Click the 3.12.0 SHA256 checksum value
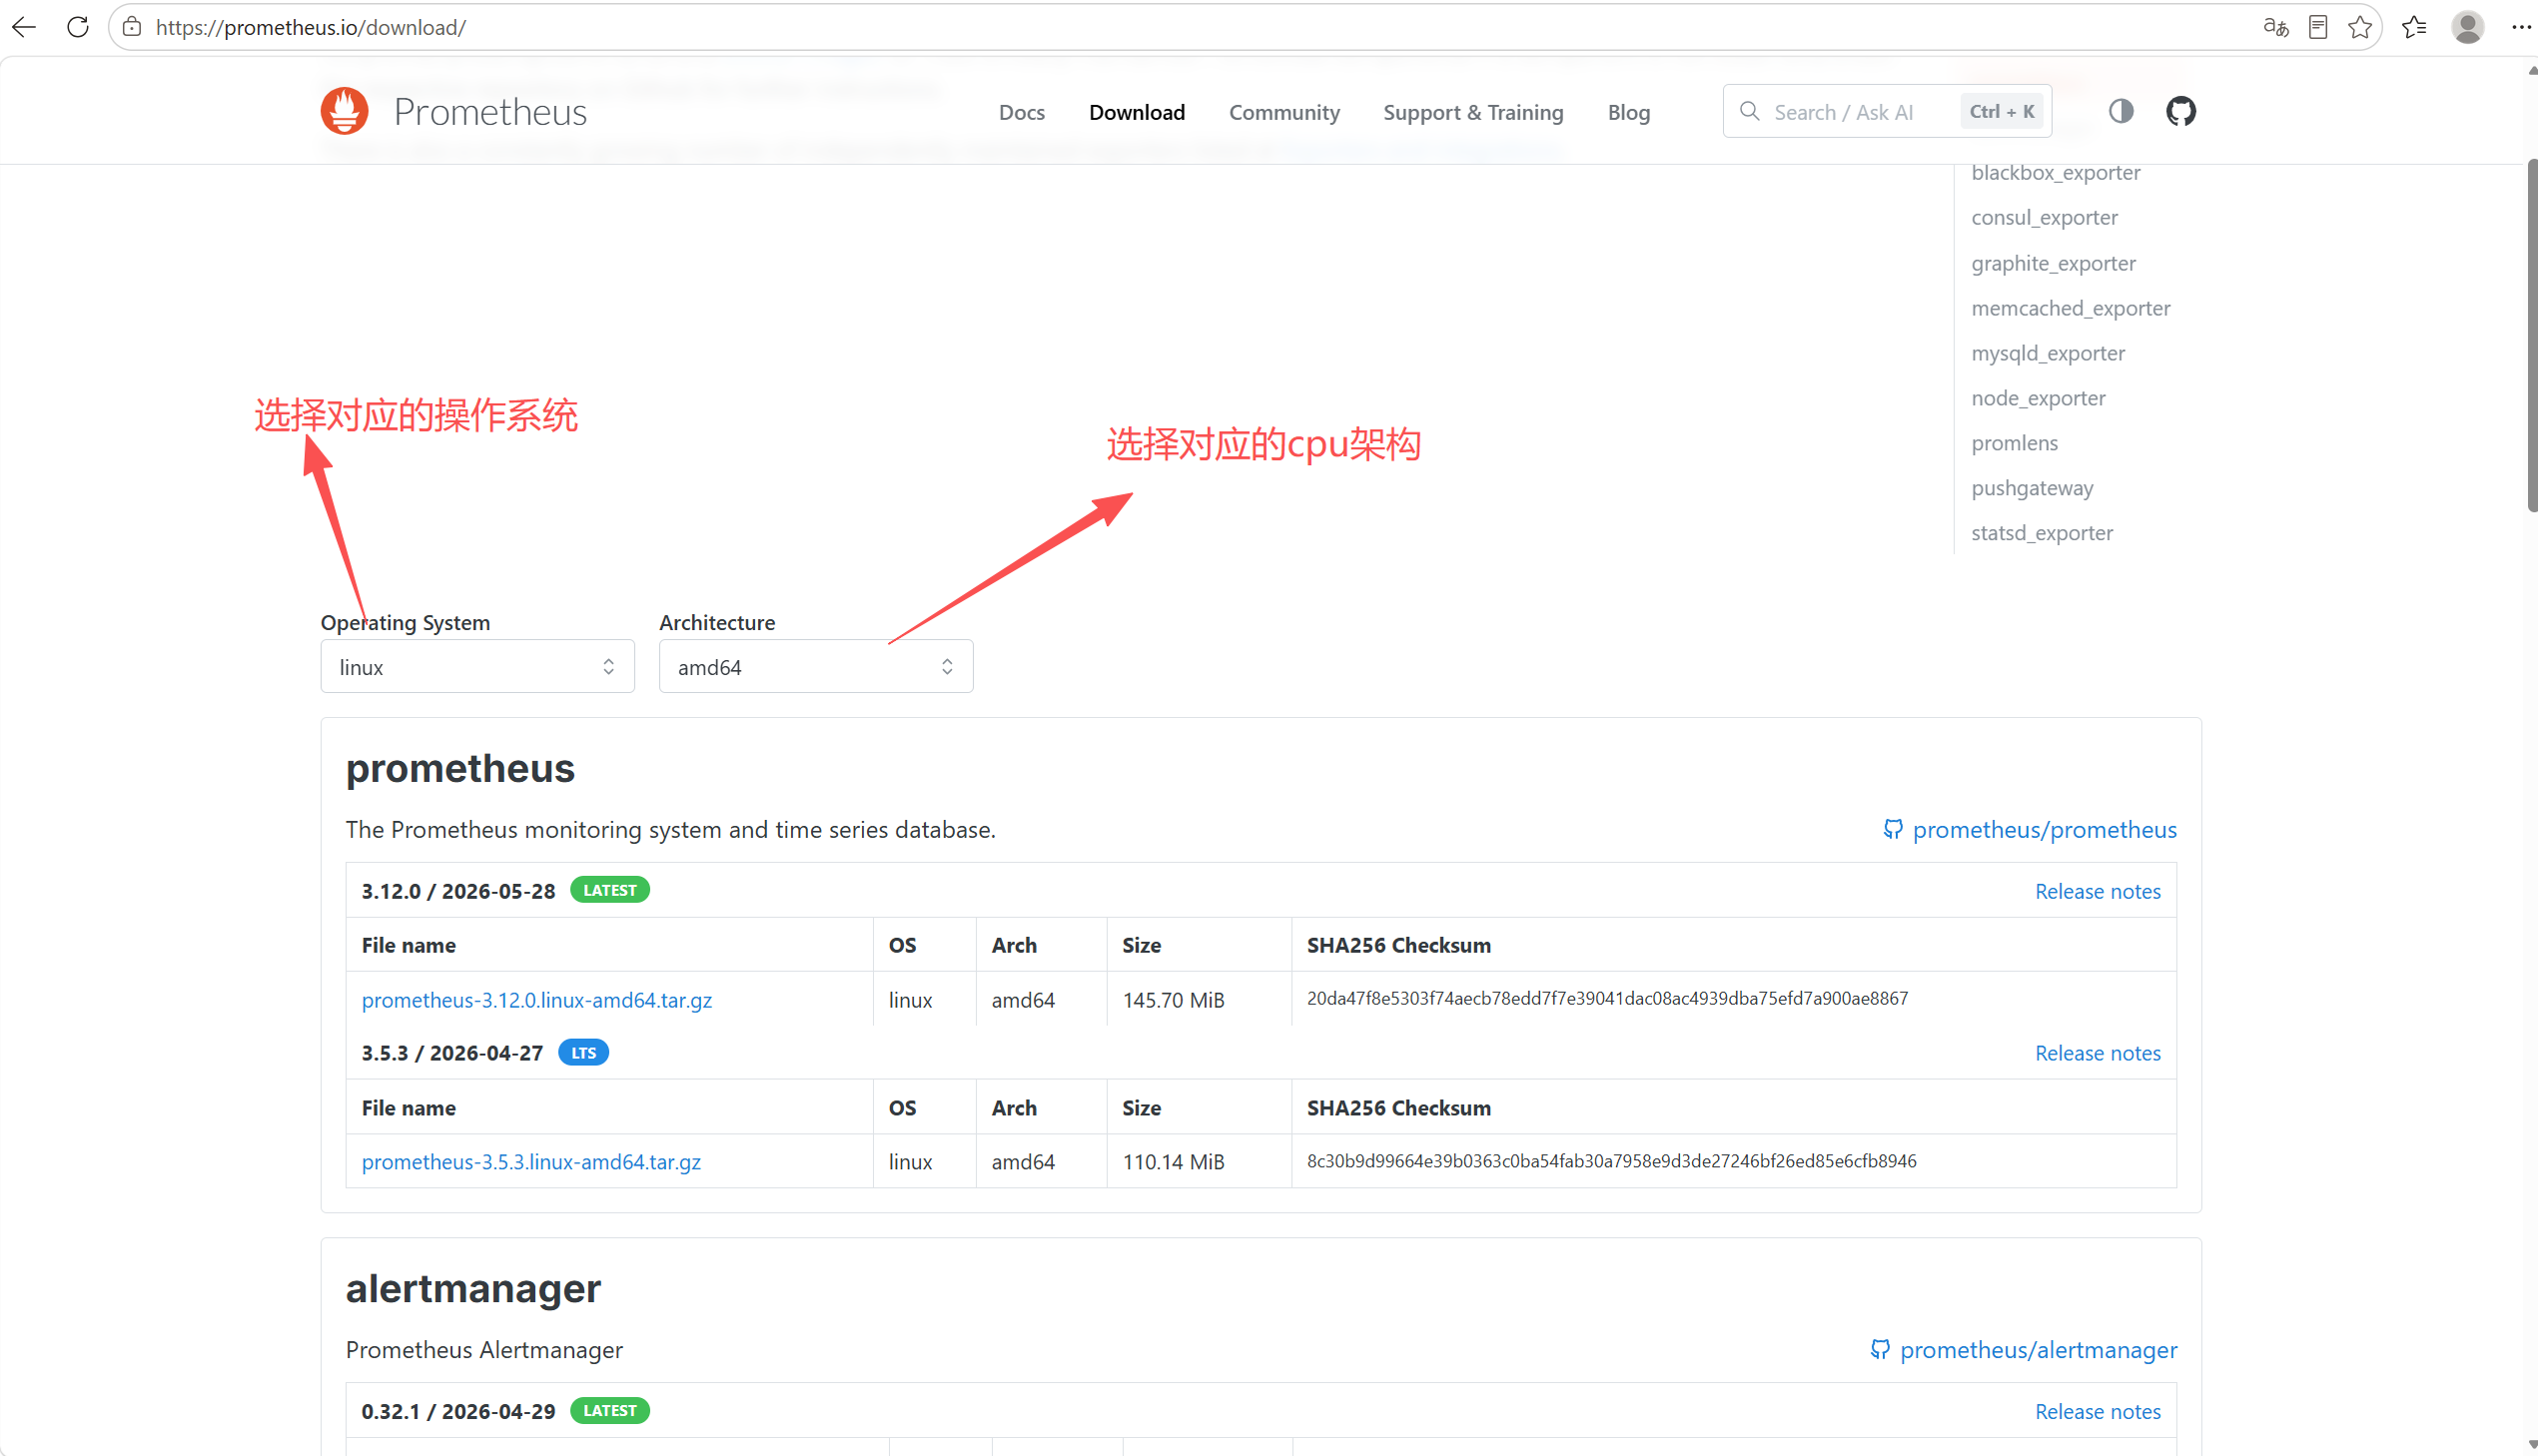2538x1456 pixels. tap(1607, 999)
